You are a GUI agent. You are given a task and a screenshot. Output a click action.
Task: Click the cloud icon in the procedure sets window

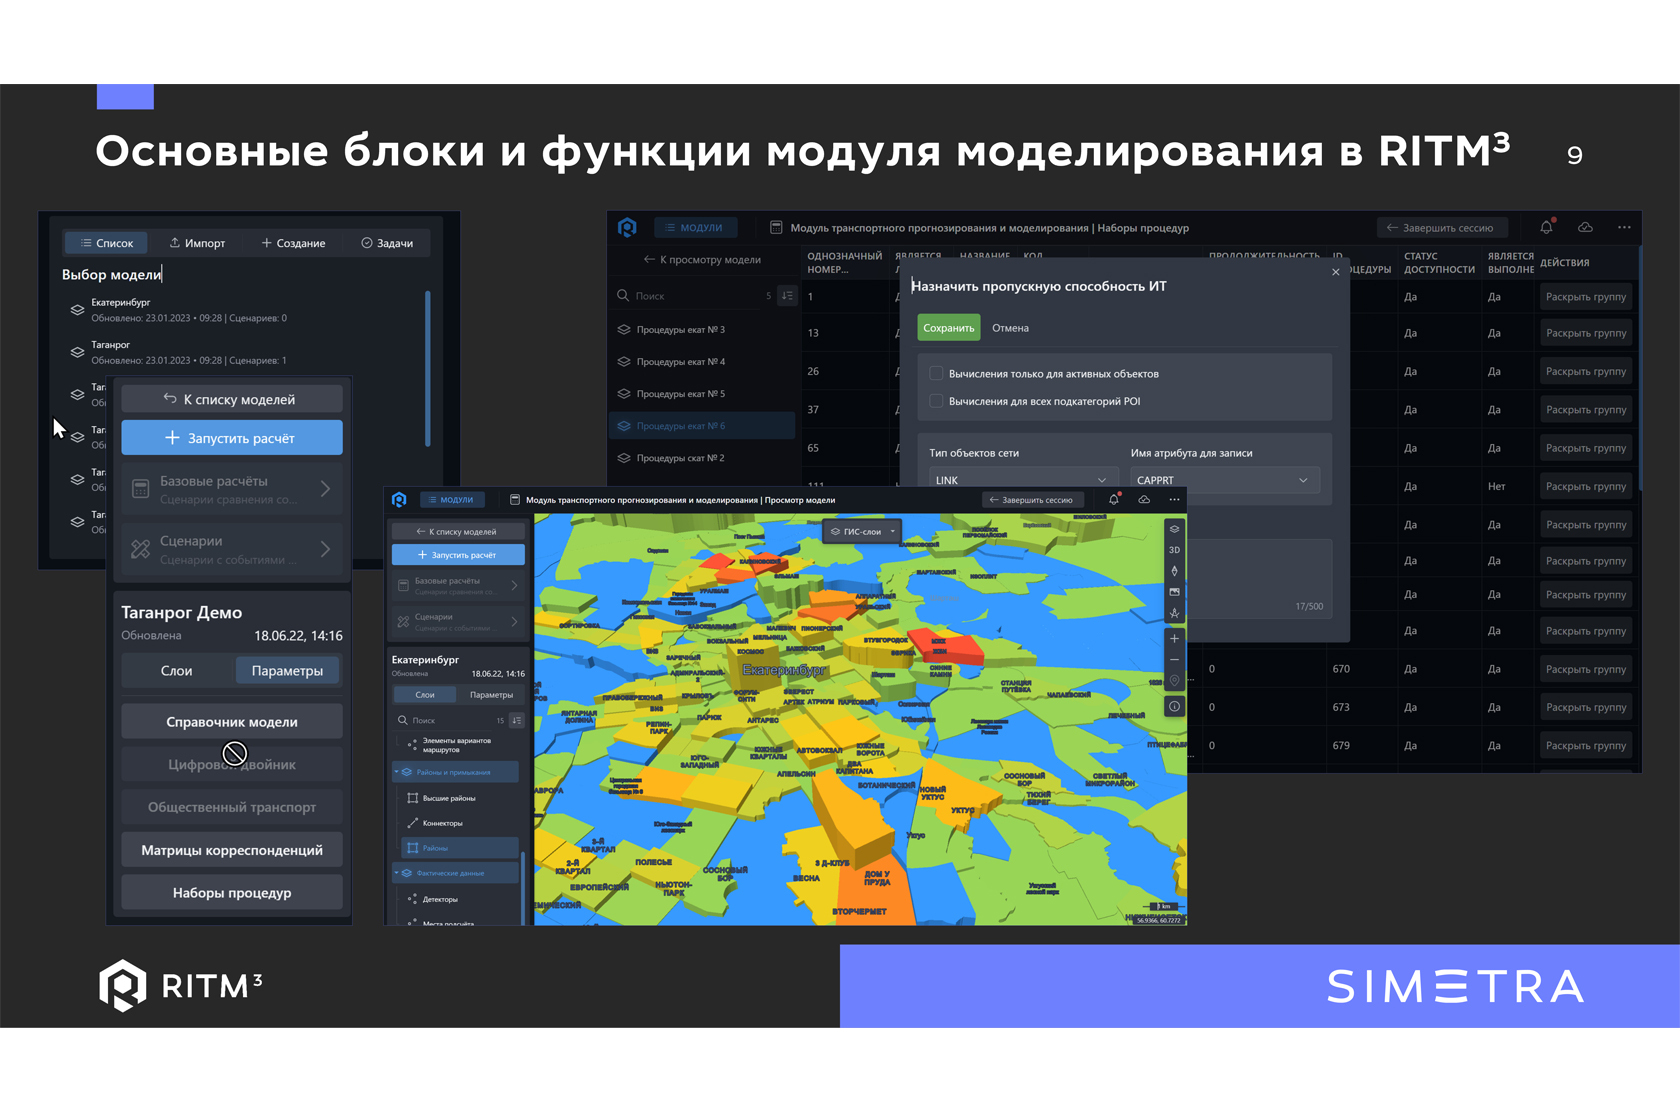1585,227
